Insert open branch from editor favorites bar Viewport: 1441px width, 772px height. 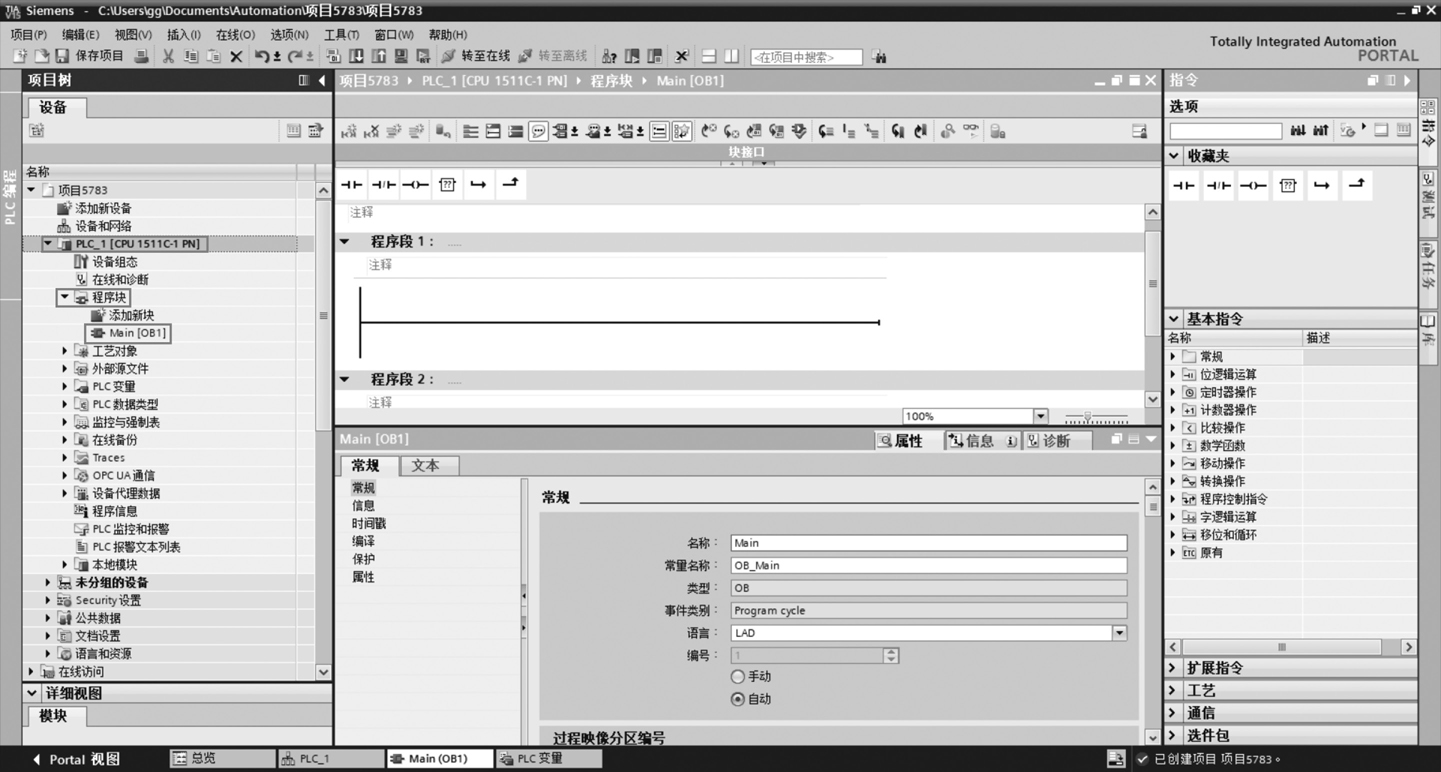(479, 185)
